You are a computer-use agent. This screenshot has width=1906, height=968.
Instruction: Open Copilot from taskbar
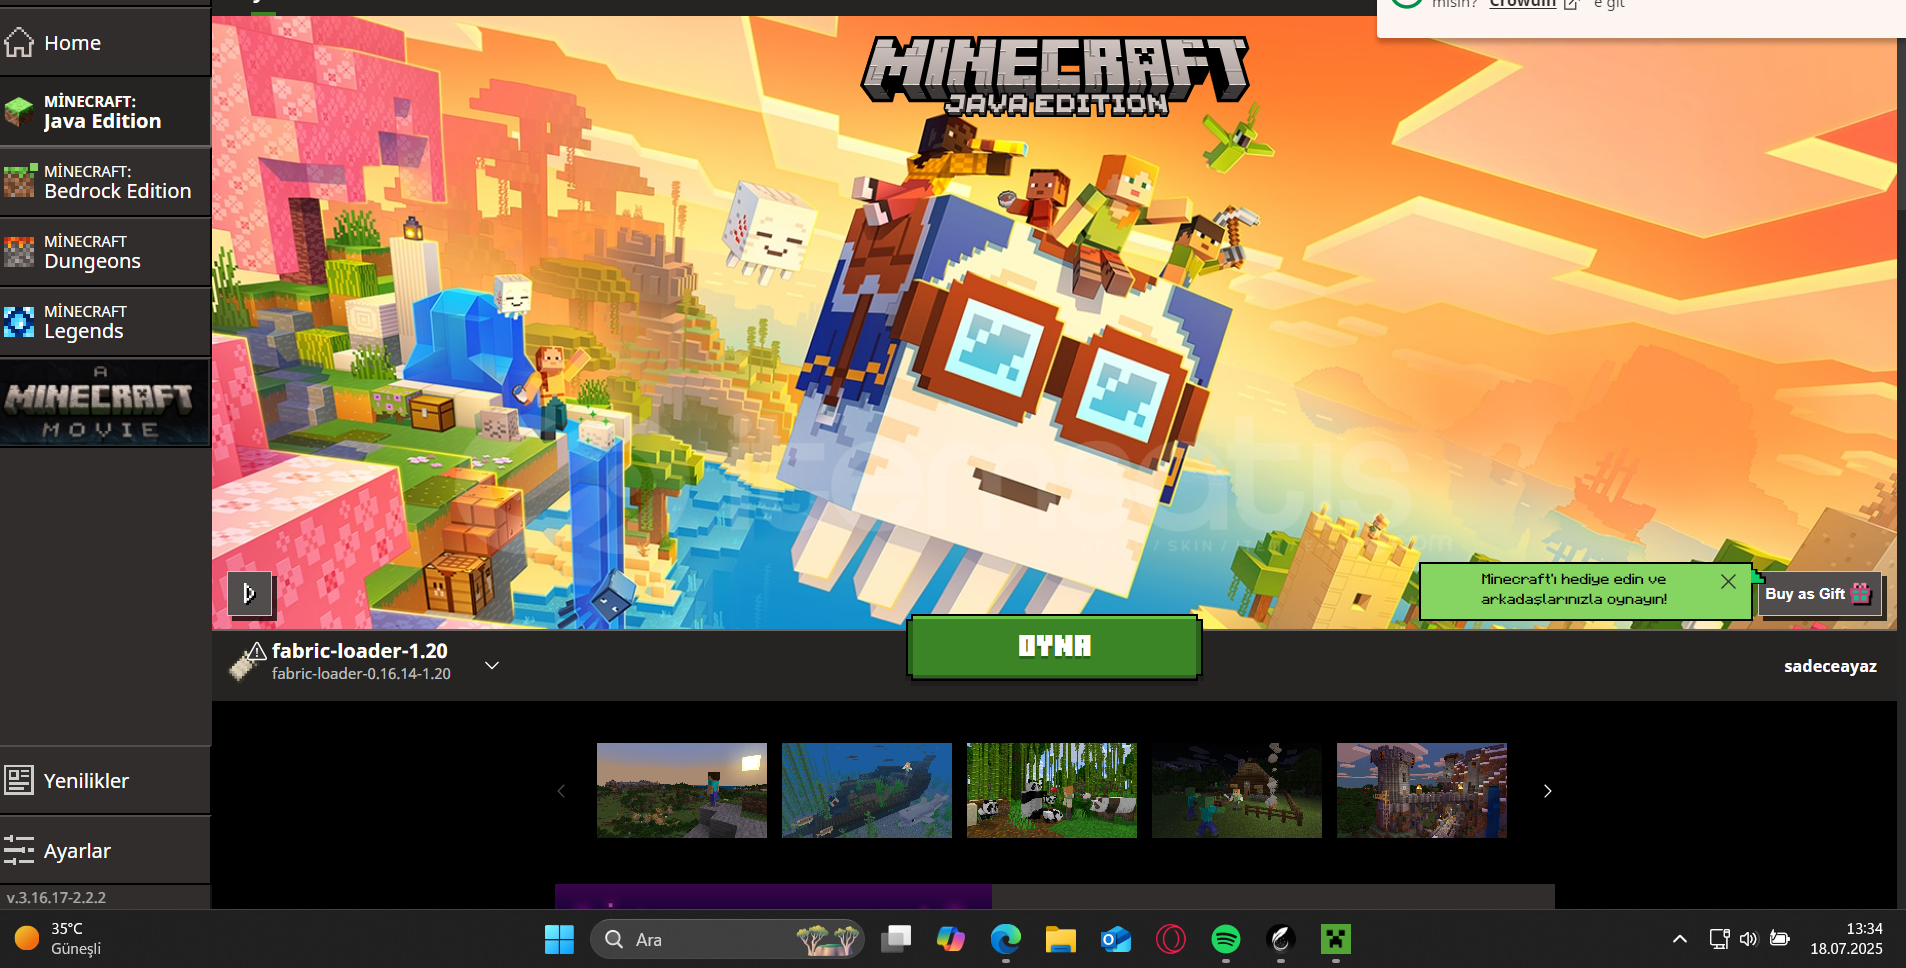pyautogui.click(x=951, y=939)
